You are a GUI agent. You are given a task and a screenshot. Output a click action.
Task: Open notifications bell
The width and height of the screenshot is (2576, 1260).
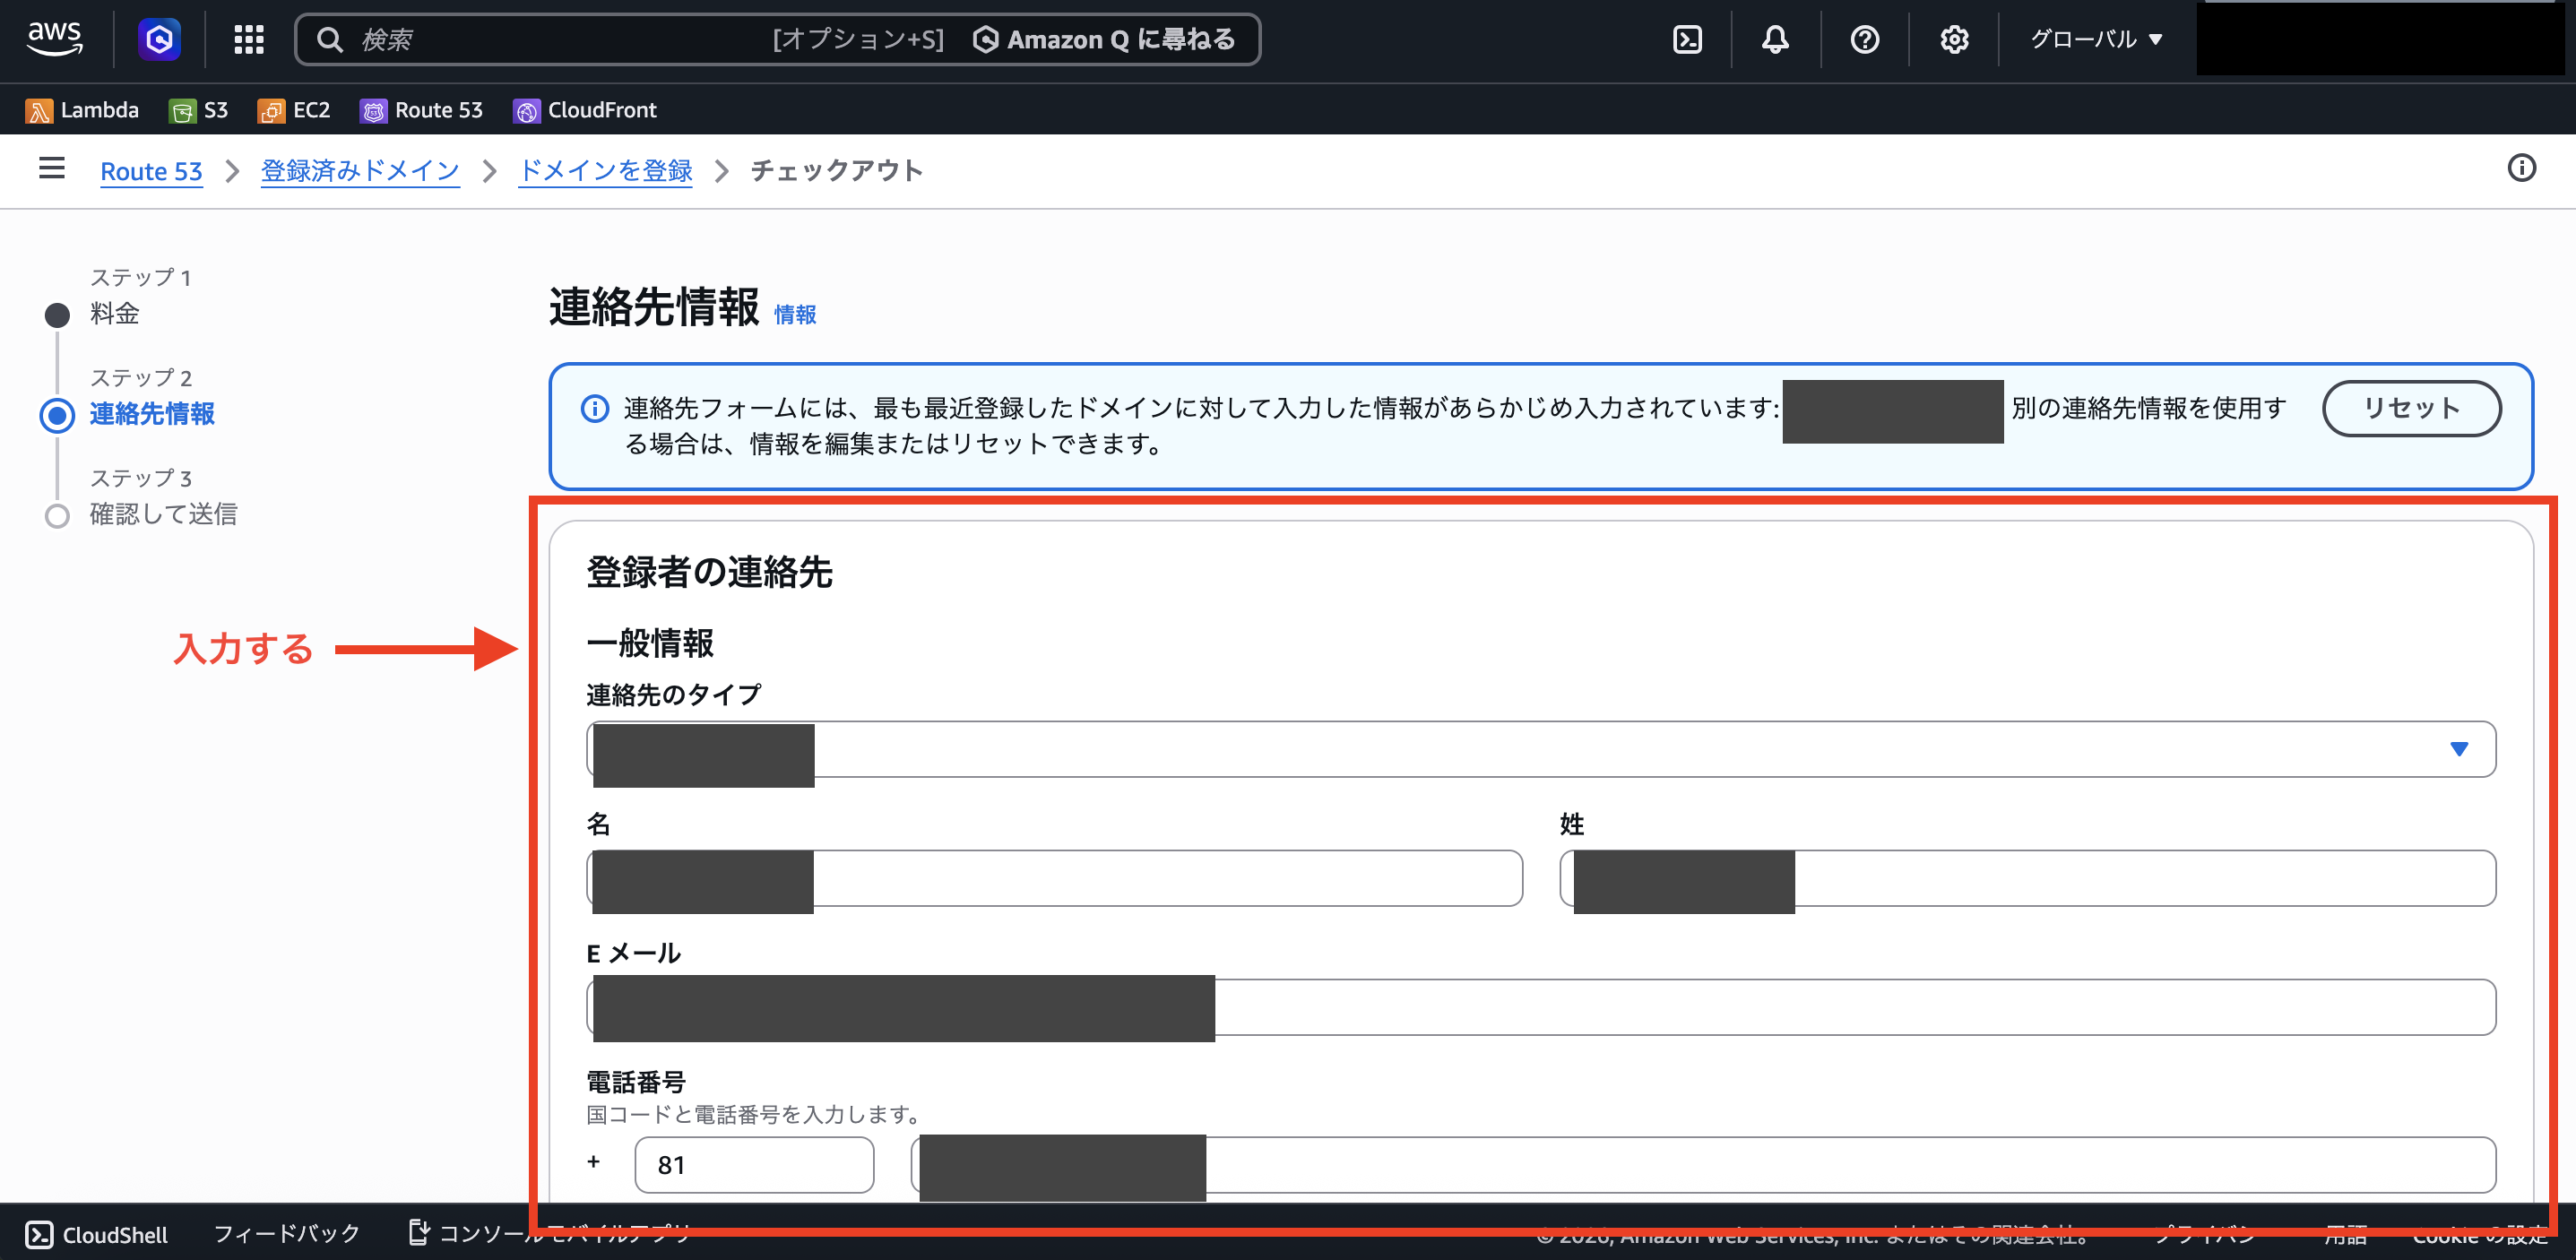click(1776, 39)
